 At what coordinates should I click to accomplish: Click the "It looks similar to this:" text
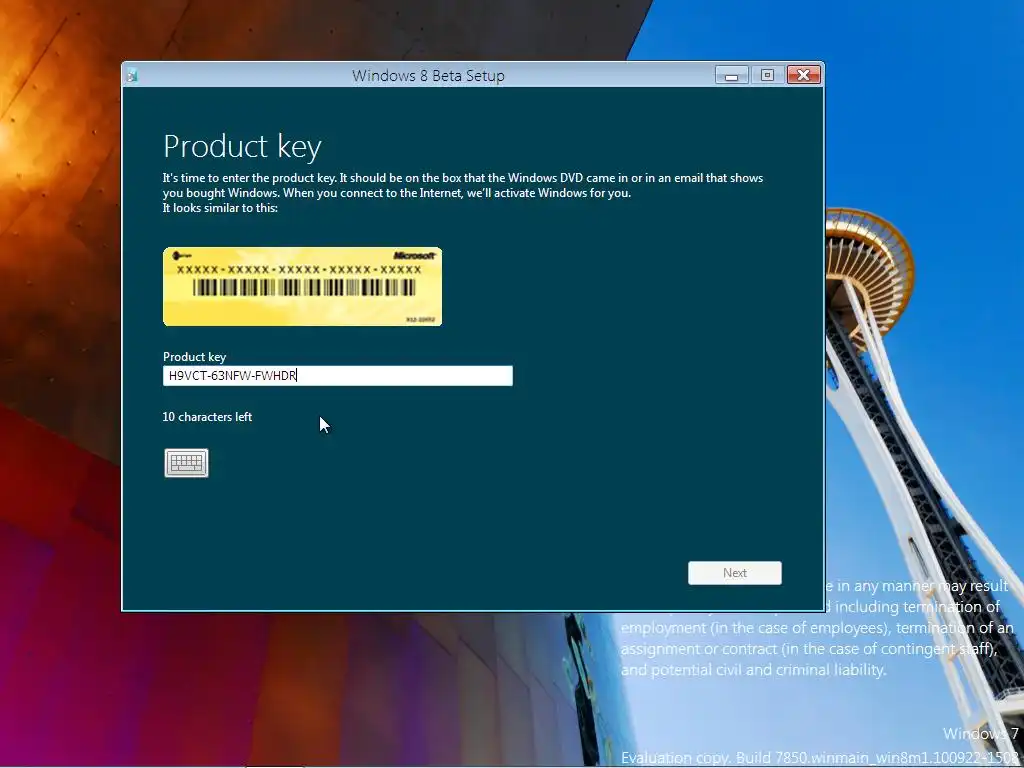coord(220,208)
